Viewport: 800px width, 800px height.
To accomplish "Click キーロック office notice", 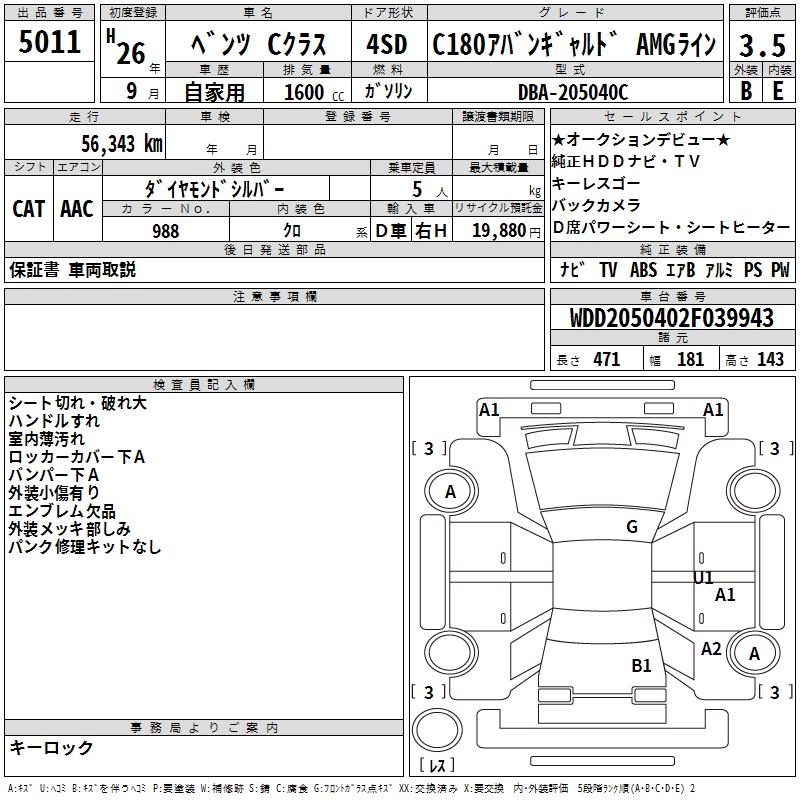I will 51,747.
